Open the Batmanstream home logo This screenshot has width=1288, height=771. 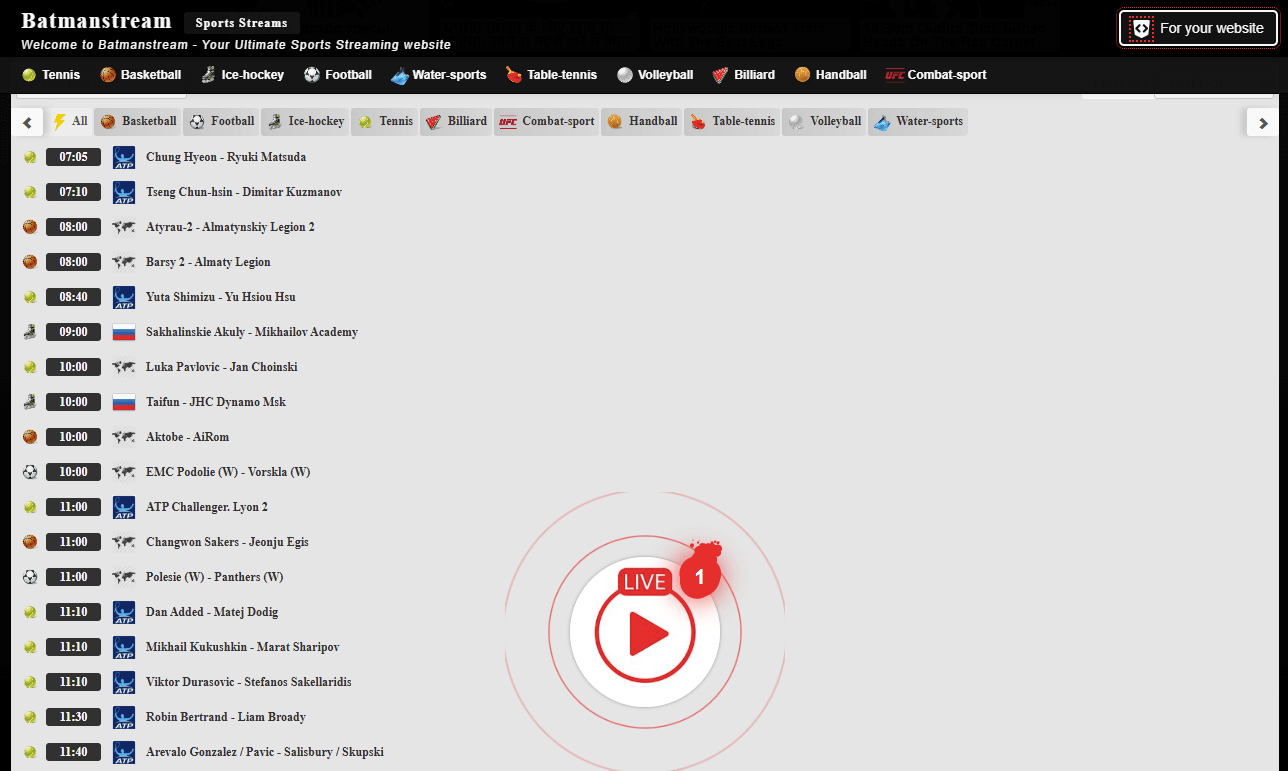[x=96, y=21]
